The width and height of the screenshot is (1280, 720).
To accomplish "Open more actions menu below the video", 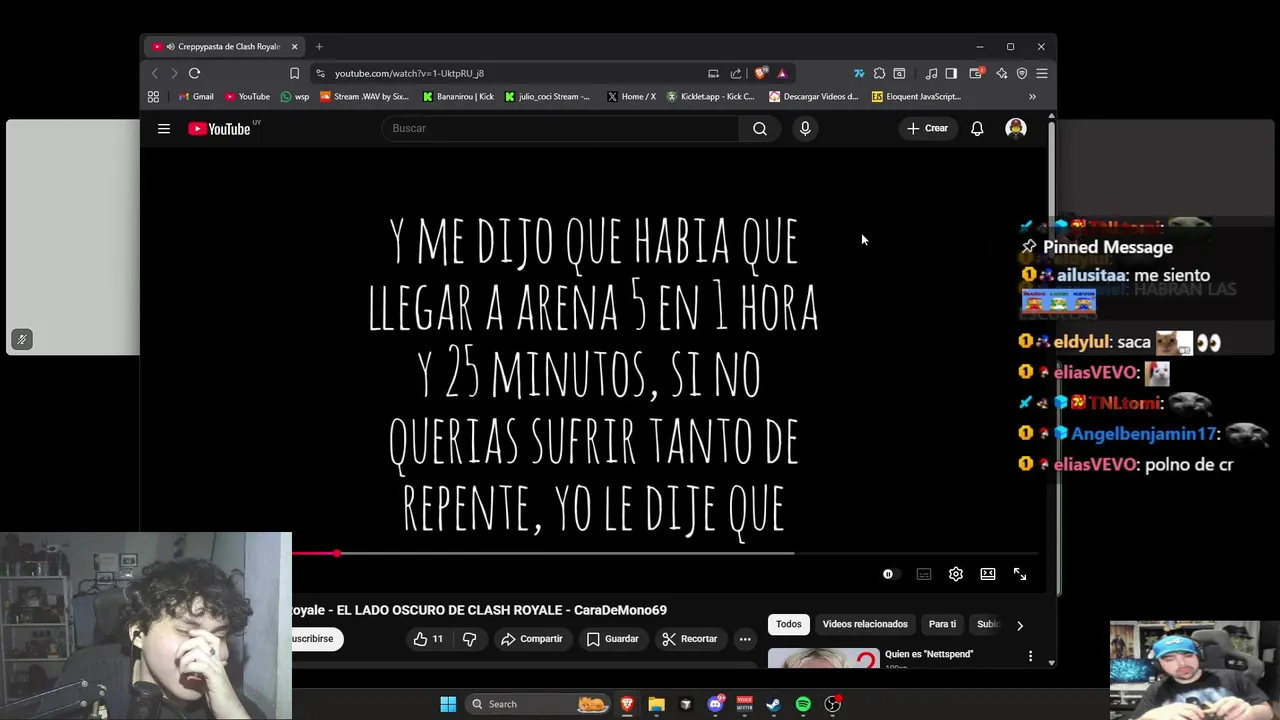I will coord(745,639).
